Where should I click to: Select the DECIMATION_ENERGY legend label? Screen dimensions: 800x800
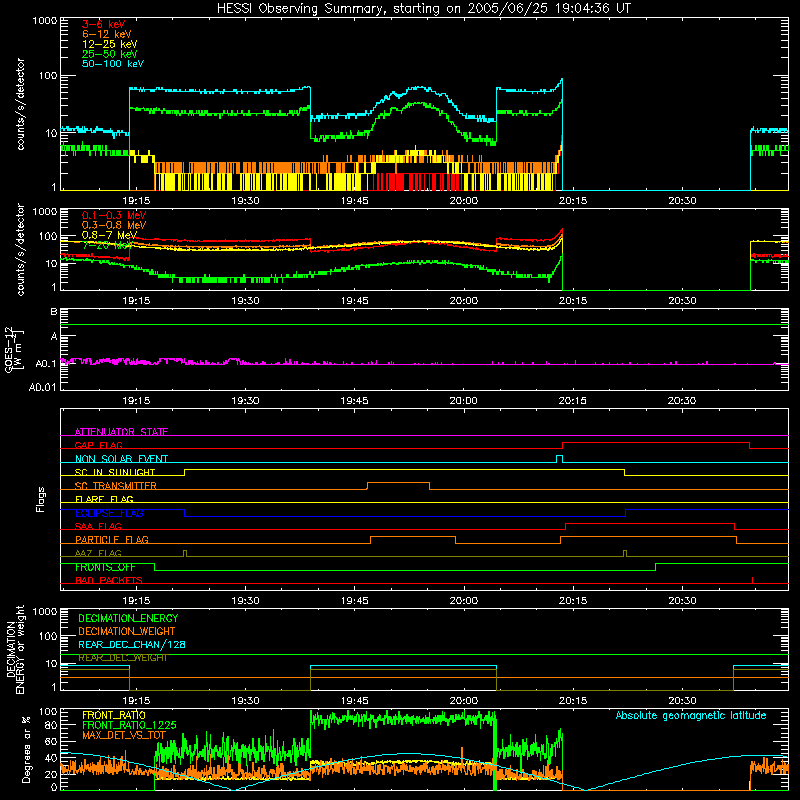tap(128, 618)
